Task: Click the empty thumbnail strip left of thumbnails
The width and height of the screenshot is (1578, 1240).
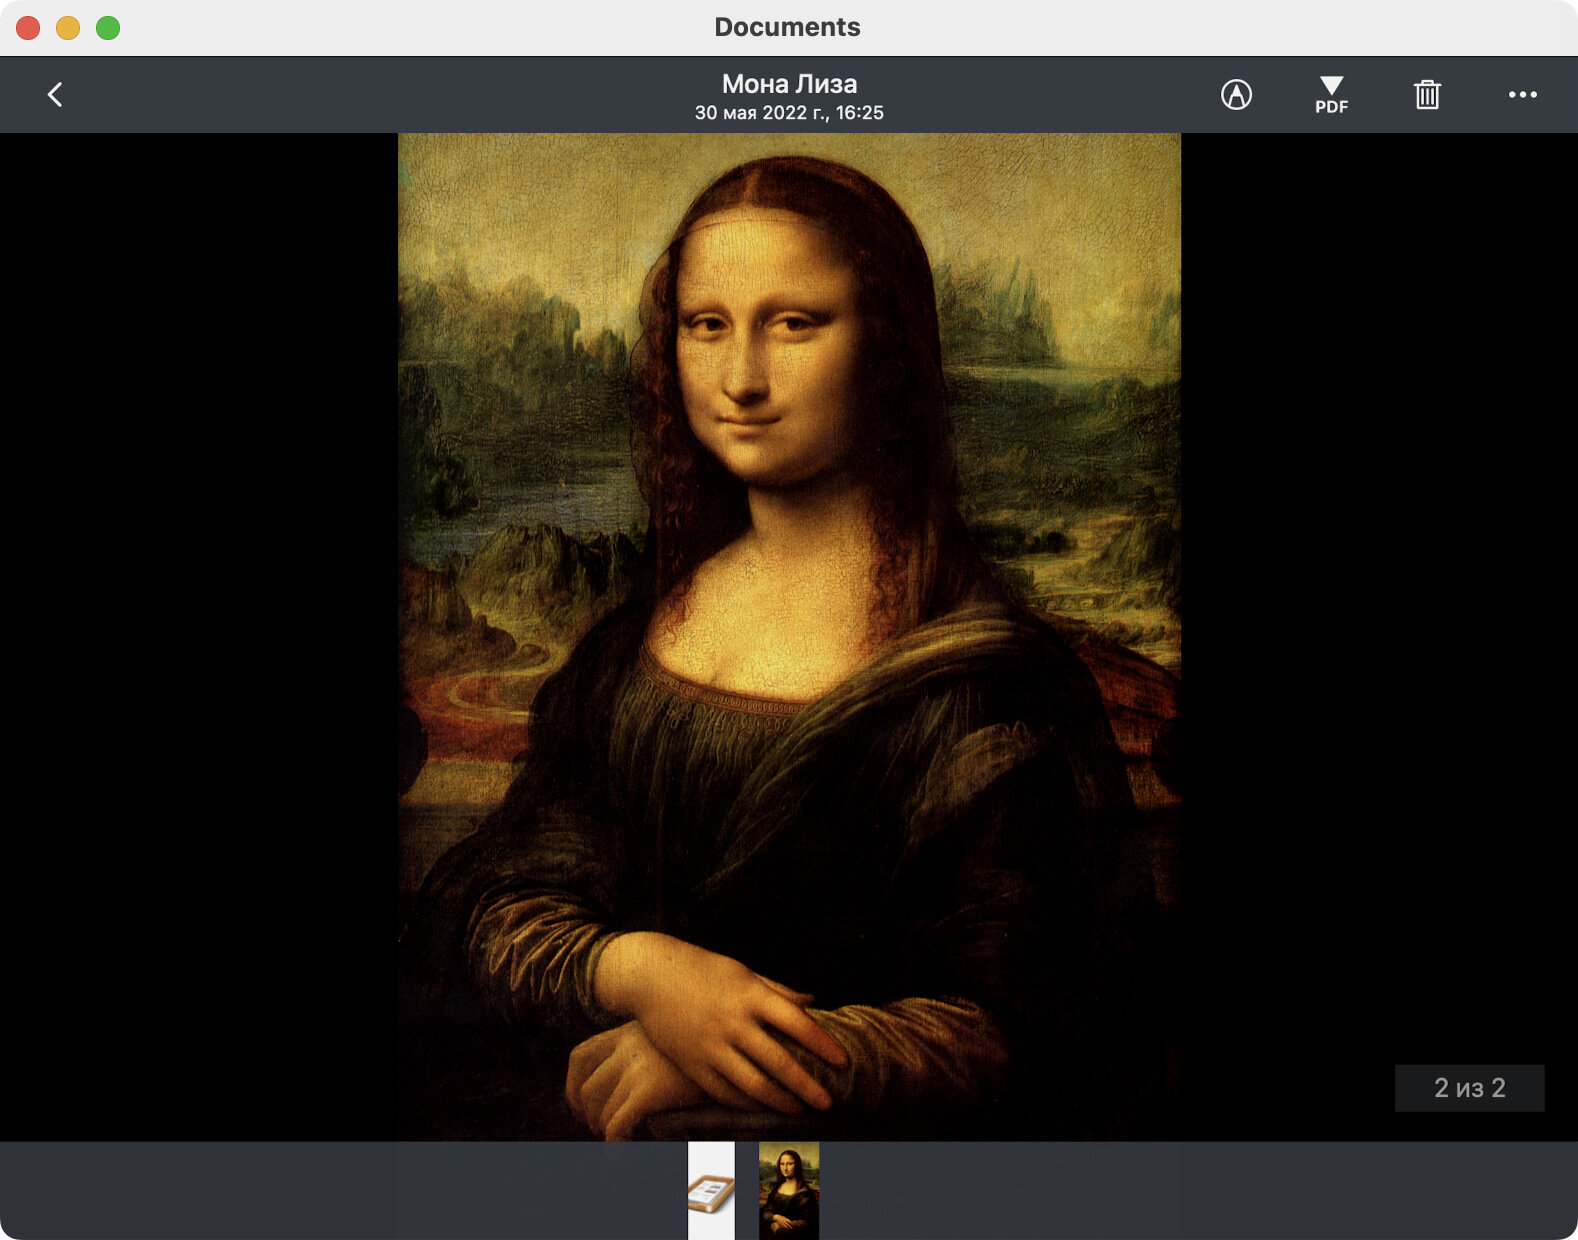Action: click(x=344, y=1190)
